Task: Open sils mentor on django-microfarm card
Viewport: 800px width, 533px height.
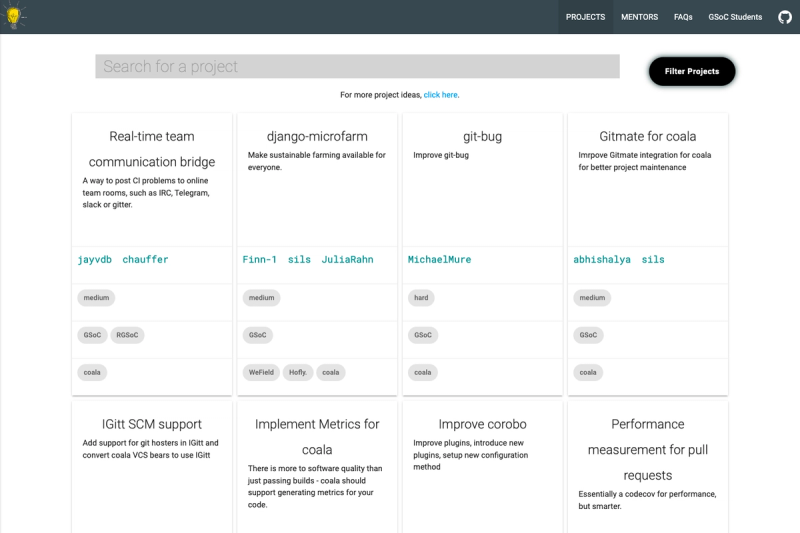Action: coord(299,260)
